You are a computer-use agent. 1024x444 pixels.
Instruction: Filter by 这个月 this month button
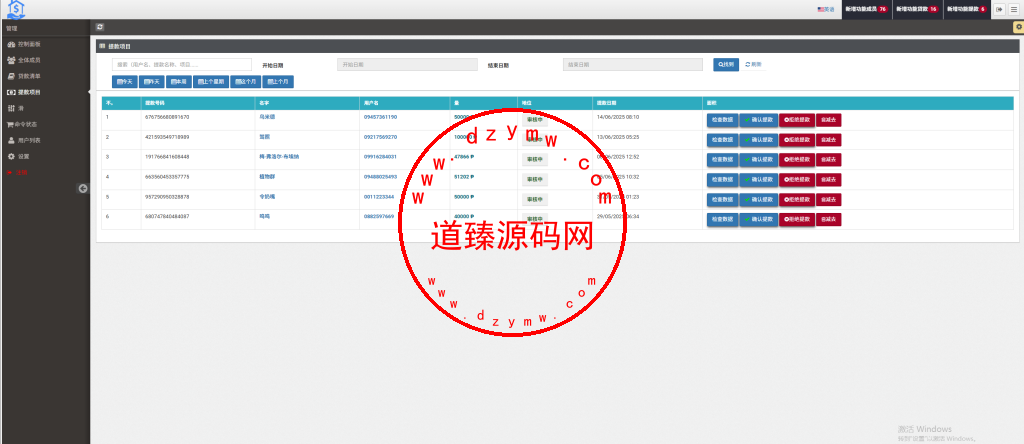point(245,82)
